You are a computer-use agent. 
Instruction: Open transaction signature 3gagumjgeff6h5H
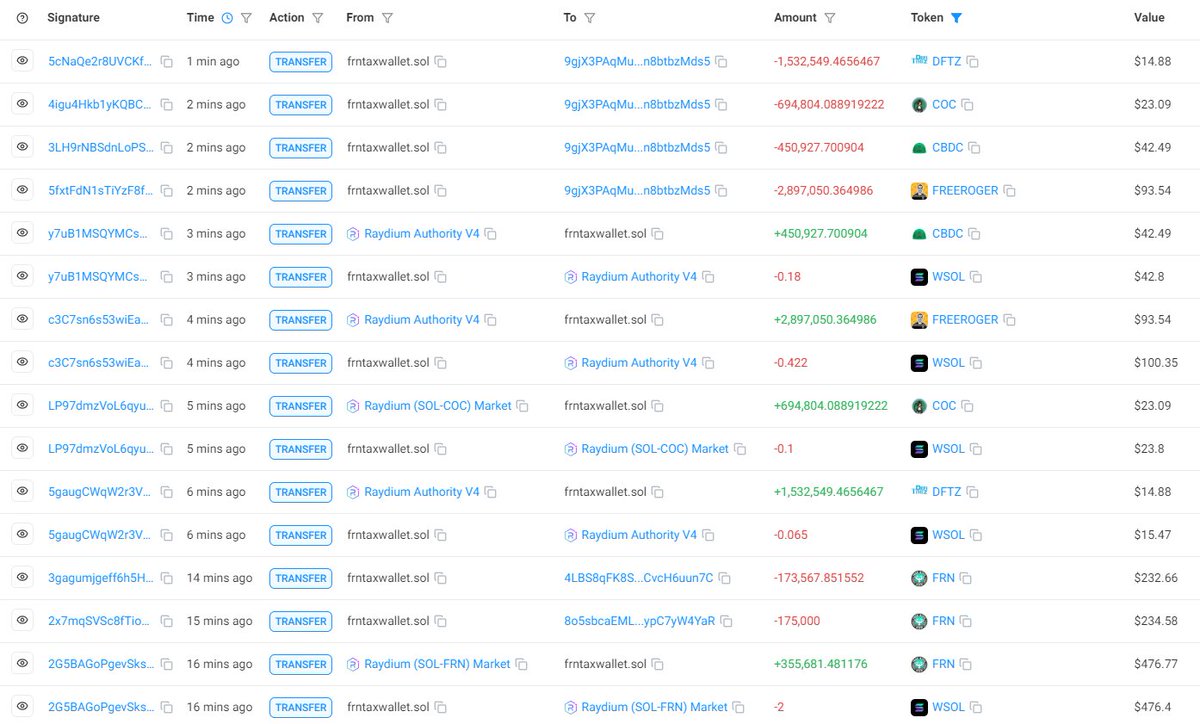coord(100,578)
